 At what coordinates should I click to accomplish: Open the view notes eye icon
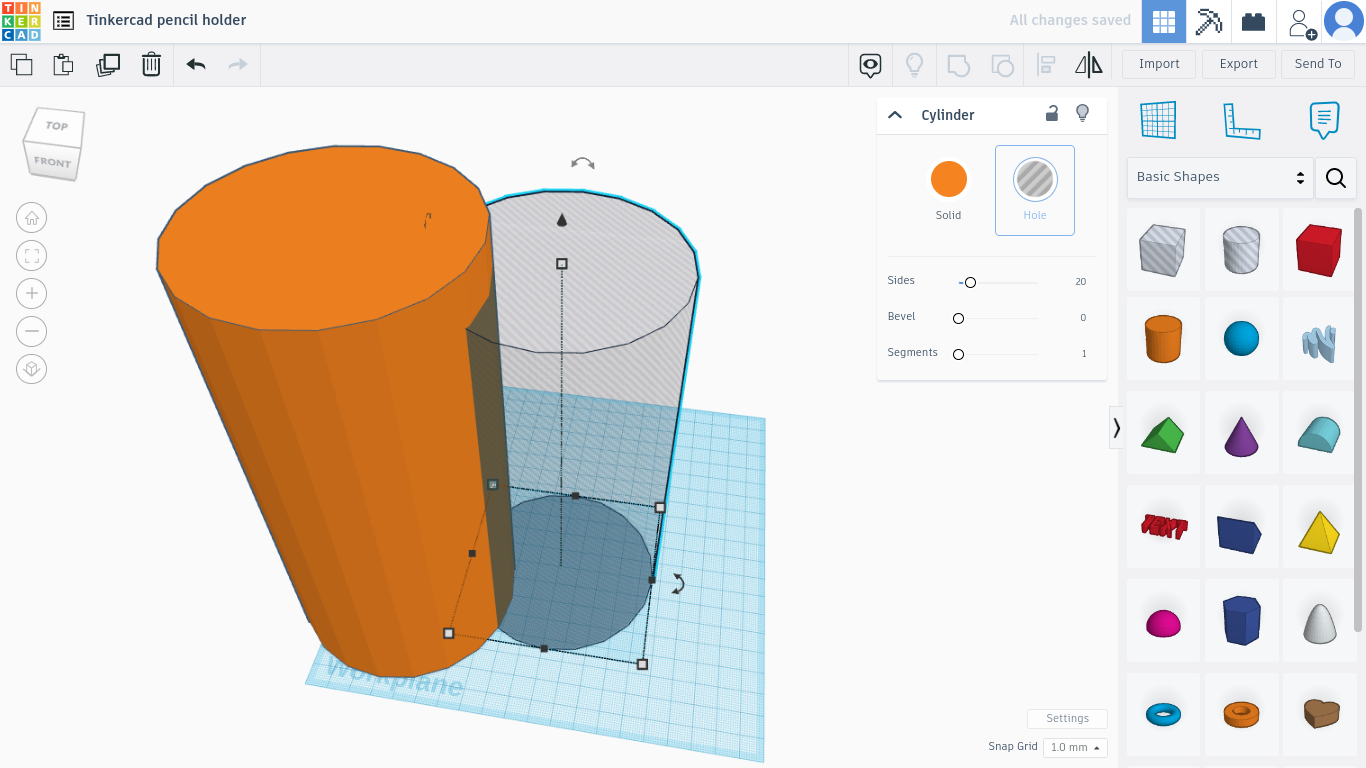click(x=870, y=66)
